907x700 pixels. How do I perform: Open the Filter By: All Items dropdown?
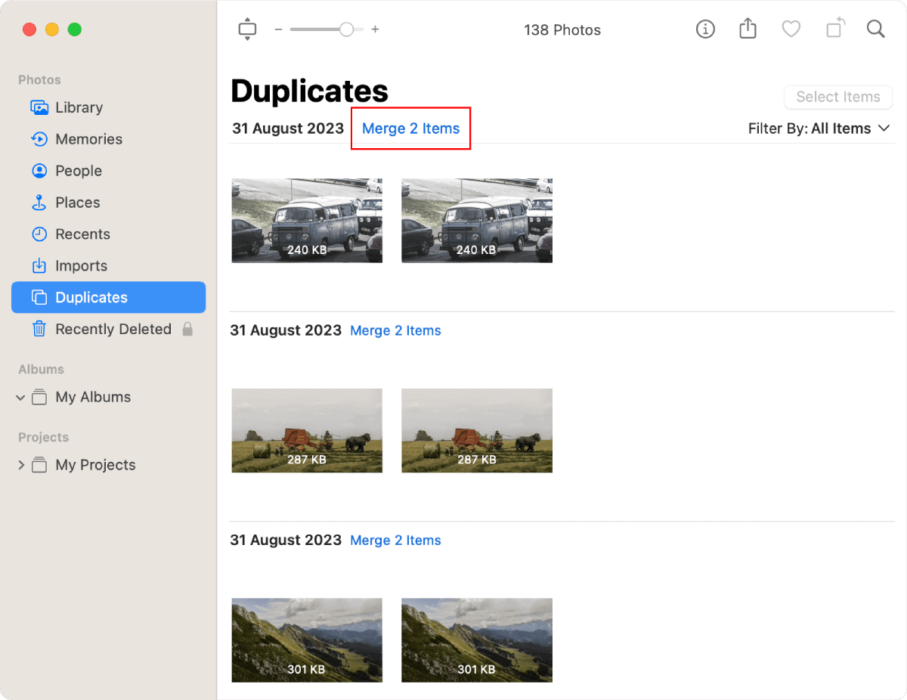click(819, 128)
